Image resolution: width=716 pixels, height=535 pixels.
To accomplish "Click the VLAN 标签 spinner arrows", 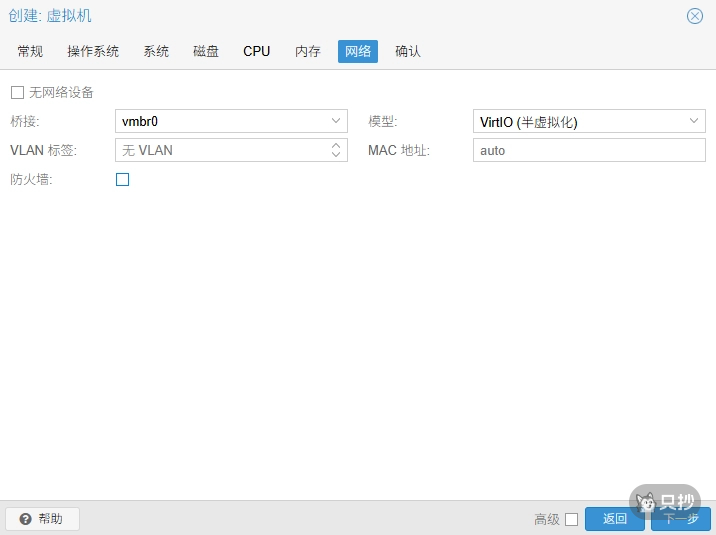I will pos(336,150).
